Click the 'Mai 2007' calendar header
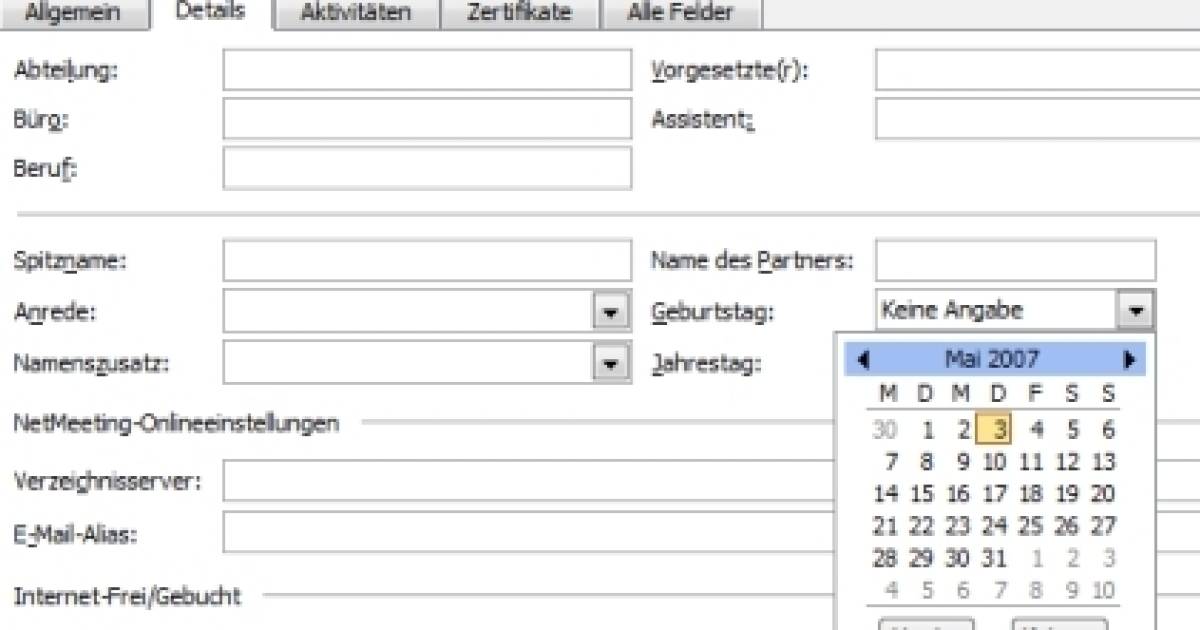 [992, 359]
